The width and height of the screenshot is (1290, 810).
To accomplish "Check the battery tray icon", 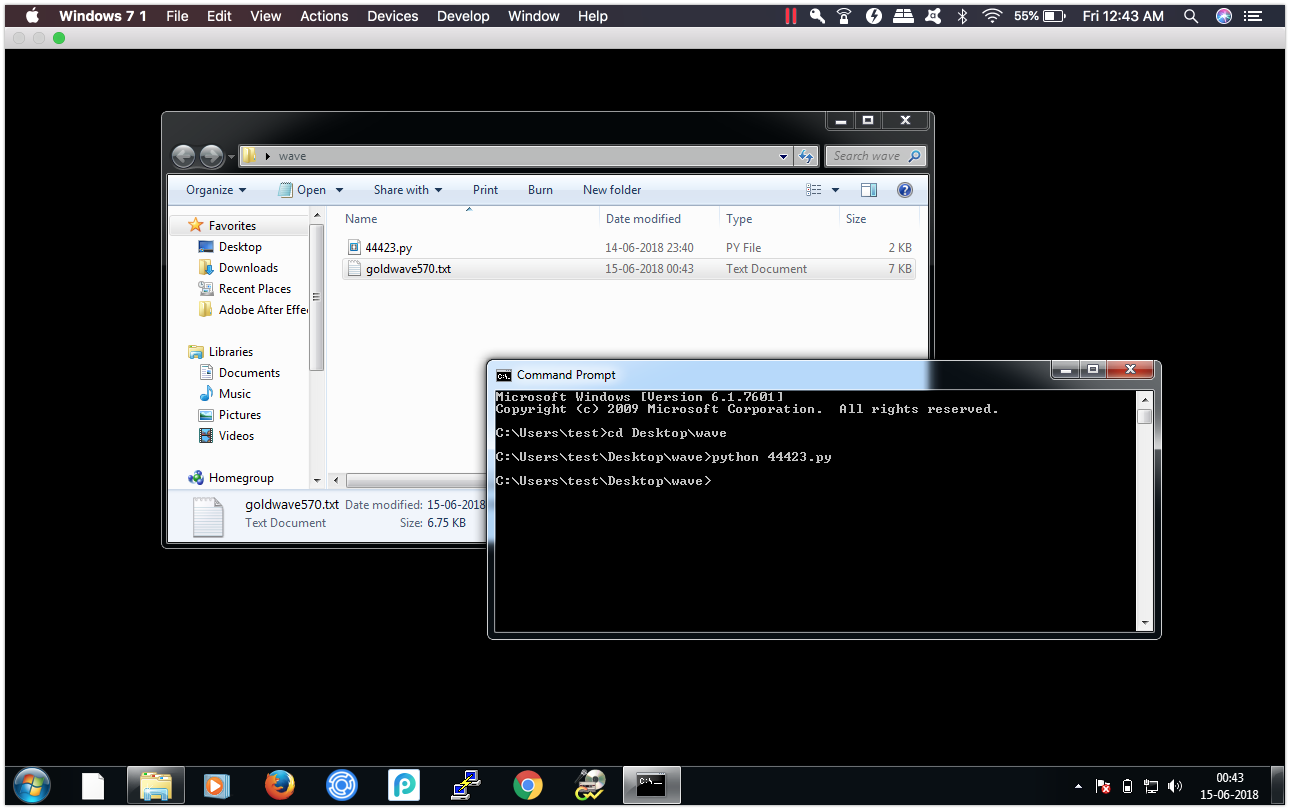I will point(1128,786).
